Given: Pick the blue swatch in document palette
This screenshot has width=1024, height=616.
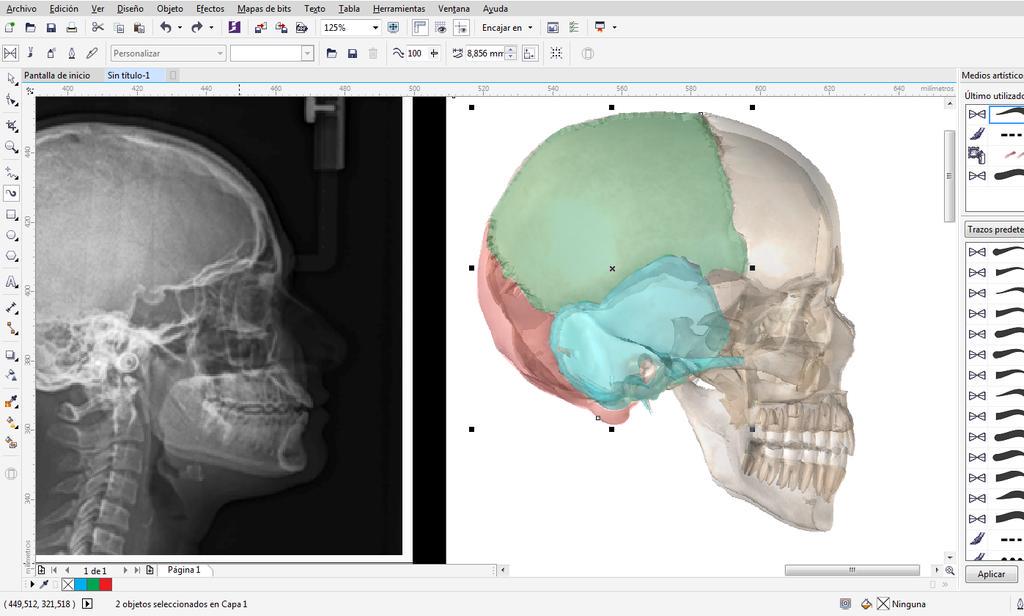Looking at the screenshot, I should point(80,585).
